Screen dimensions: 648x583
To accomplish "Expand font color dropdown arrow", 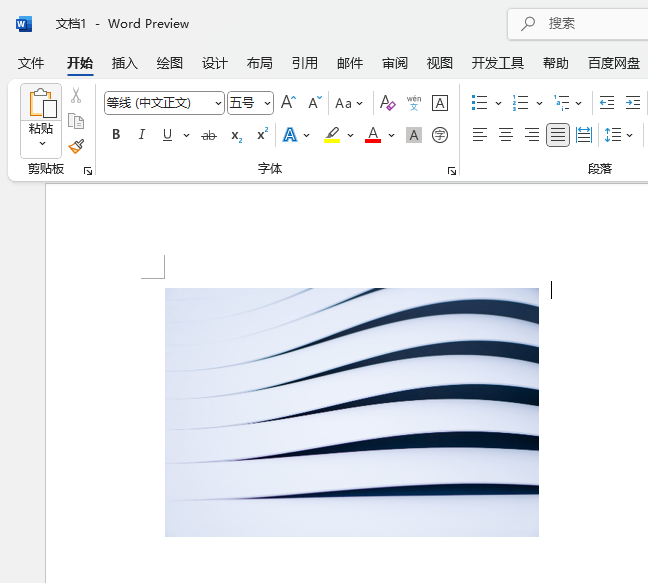I will [x=391, y=135].
